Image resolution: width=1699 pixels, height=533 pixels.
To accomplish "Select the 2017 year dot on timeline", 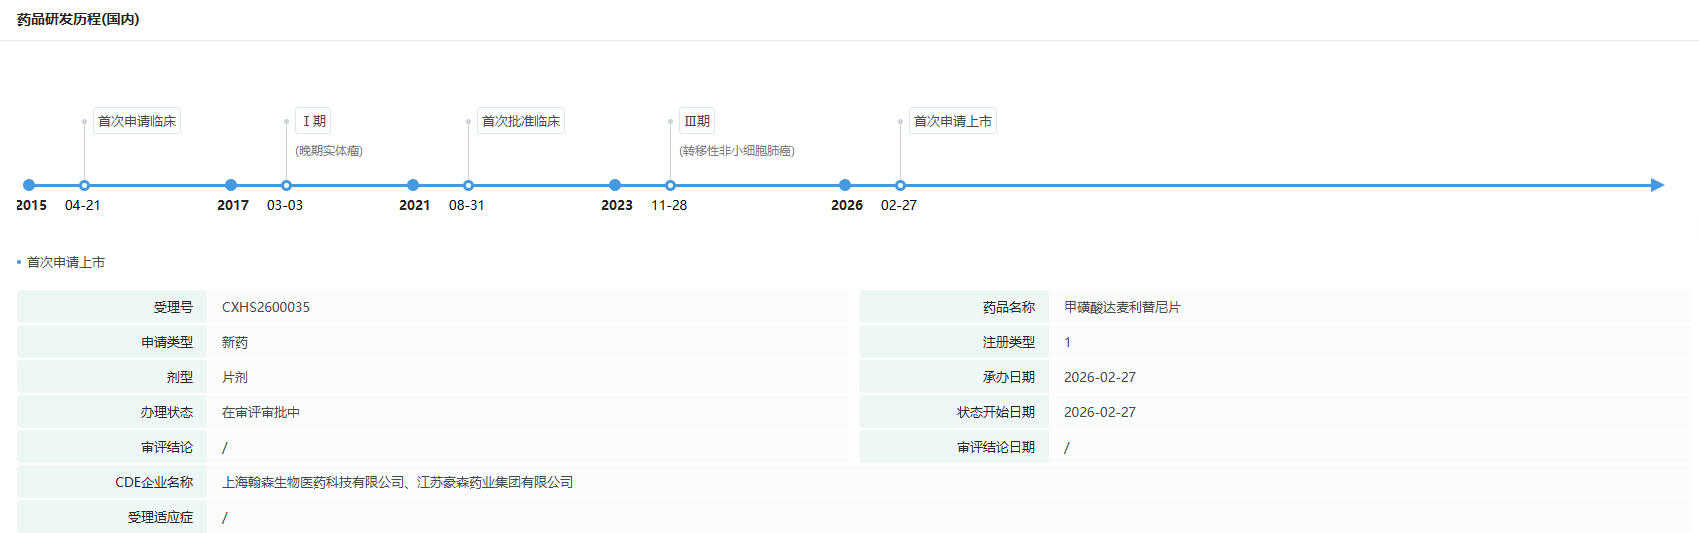I will pyautogui.click(x=231, y=185).
